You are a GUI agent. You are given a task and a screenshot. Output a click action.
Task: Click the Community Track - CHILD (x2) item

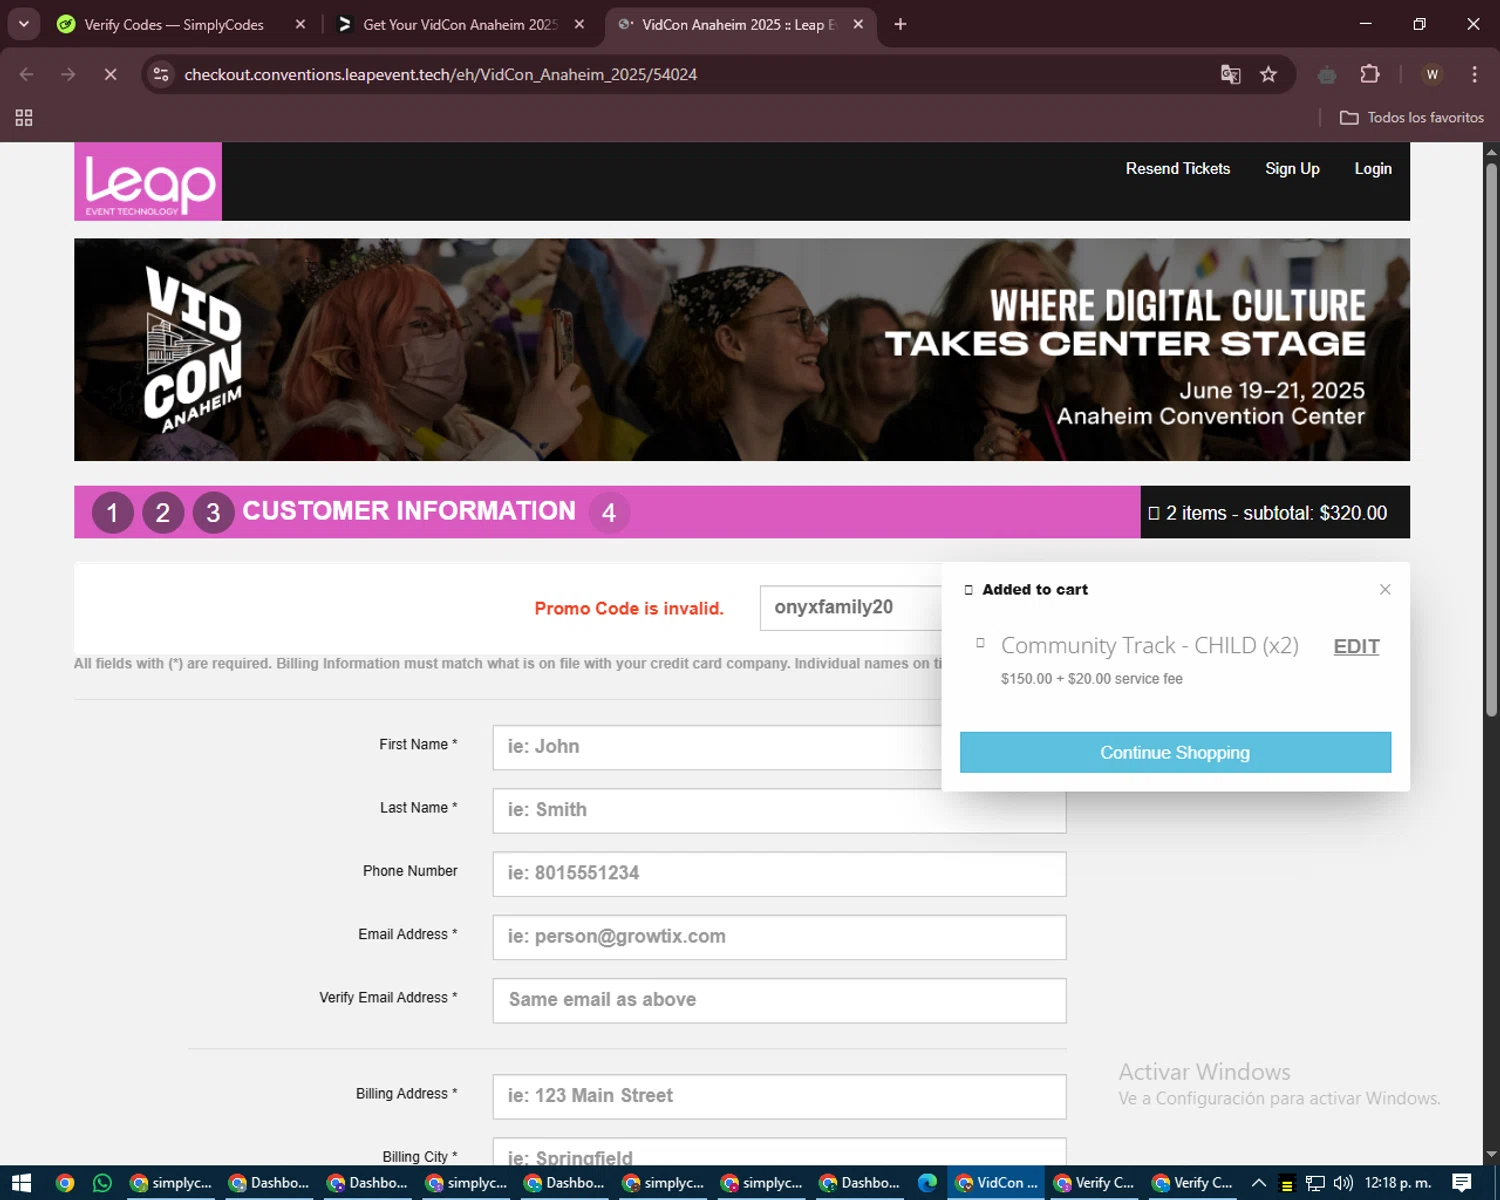pos(1150,646)
